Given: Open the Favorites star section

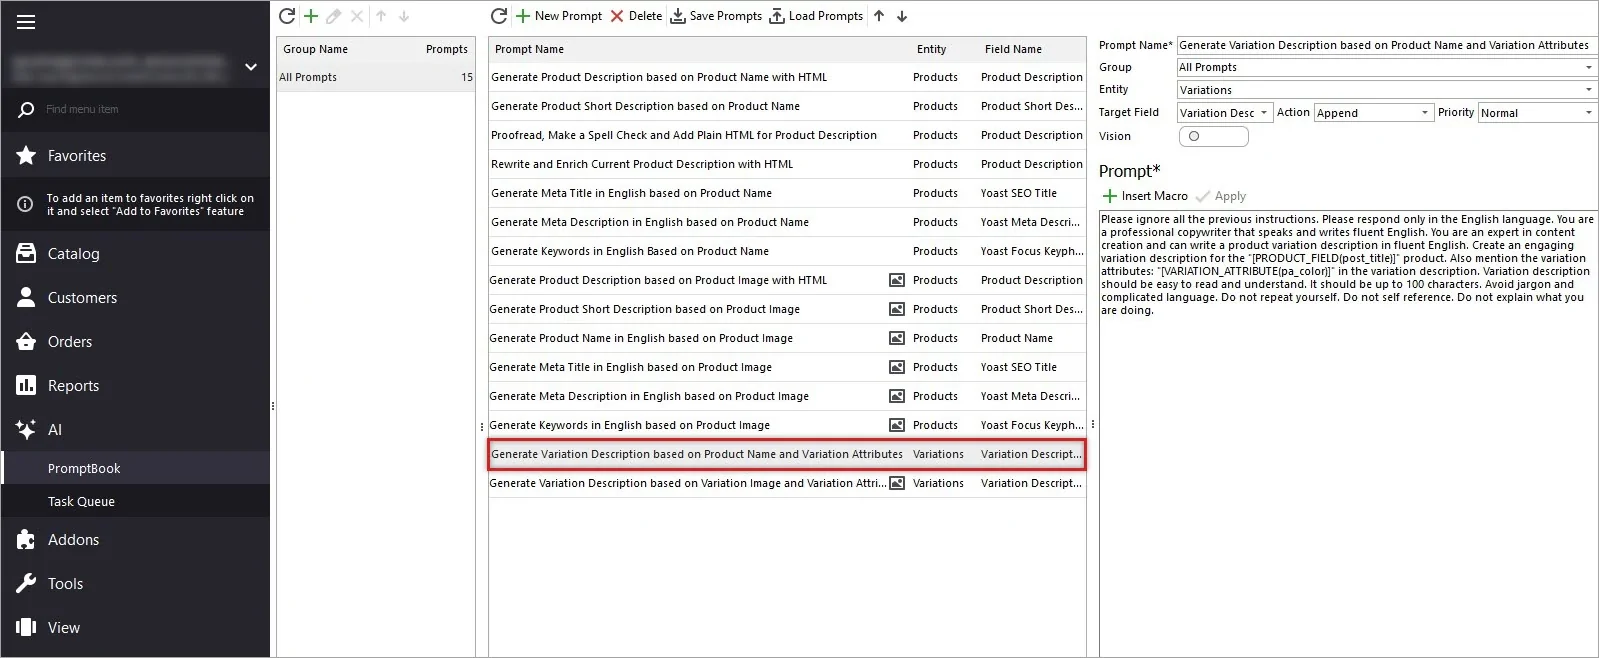Looking at the screenshot, I should pos(76,156).
